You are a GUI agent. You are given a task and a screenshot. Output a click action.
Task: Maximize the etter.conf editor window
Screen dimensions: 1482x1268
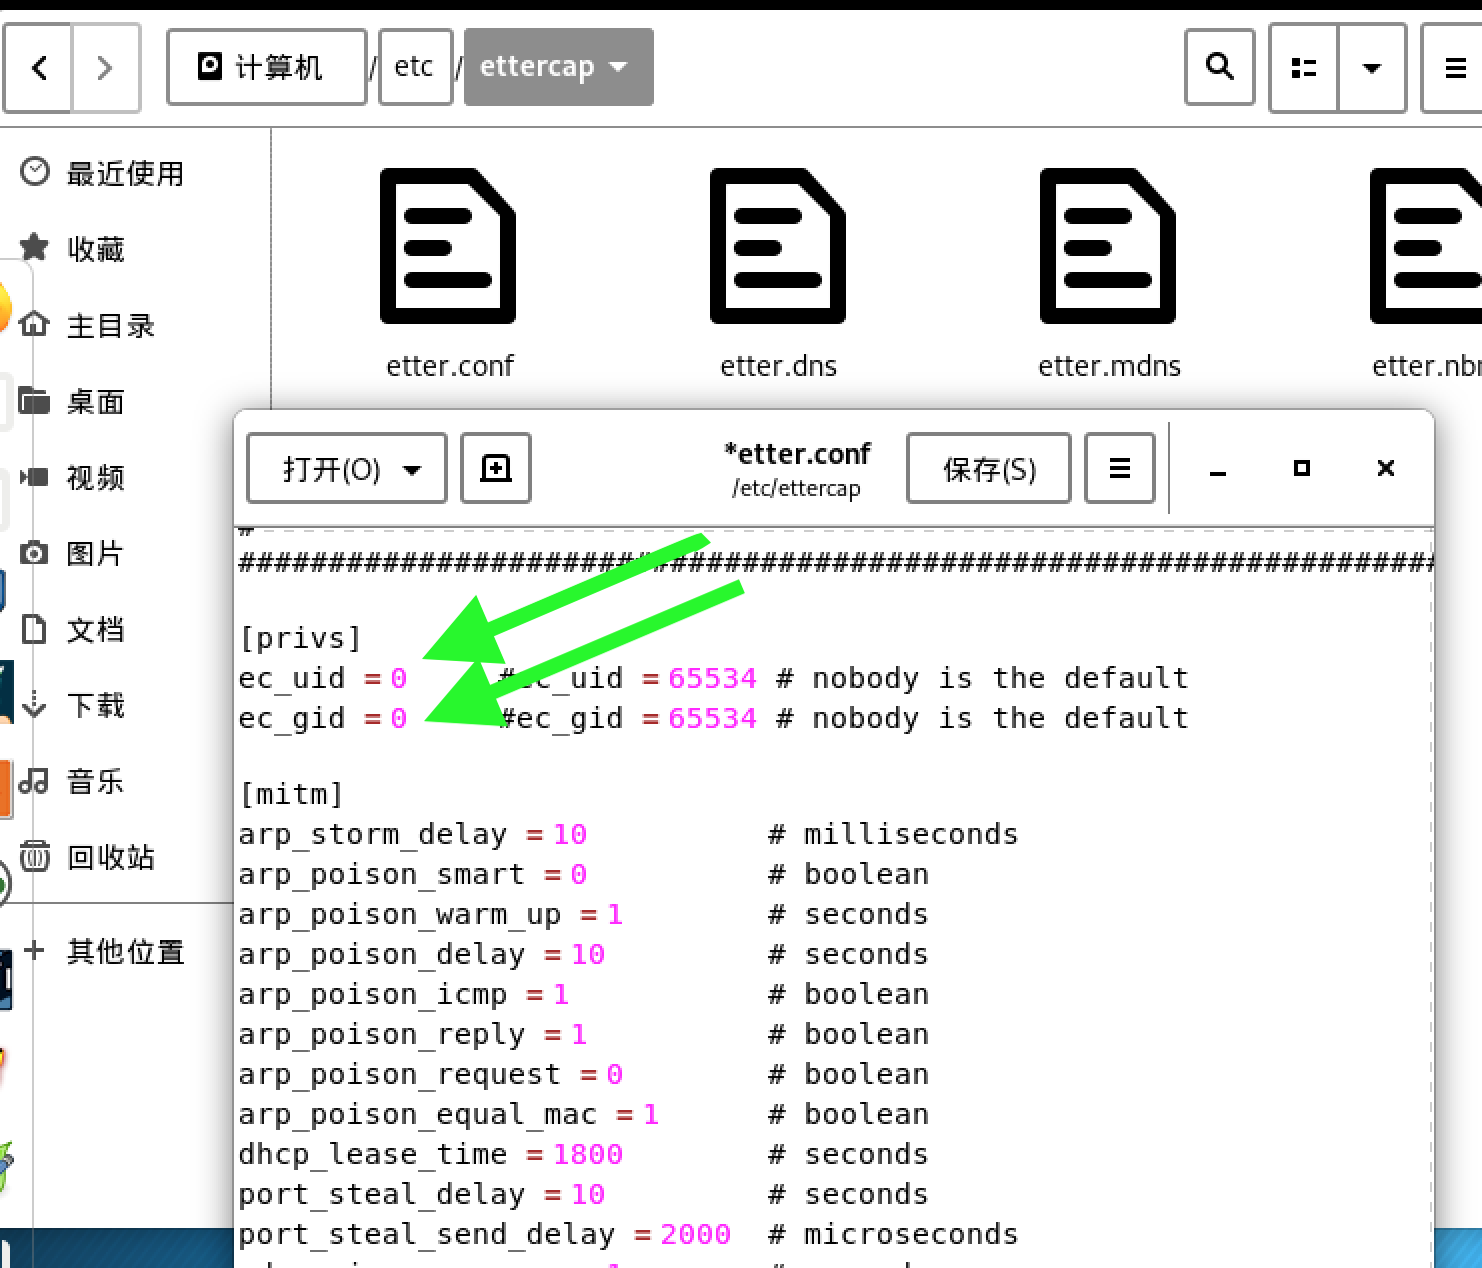click(1301, 468)
